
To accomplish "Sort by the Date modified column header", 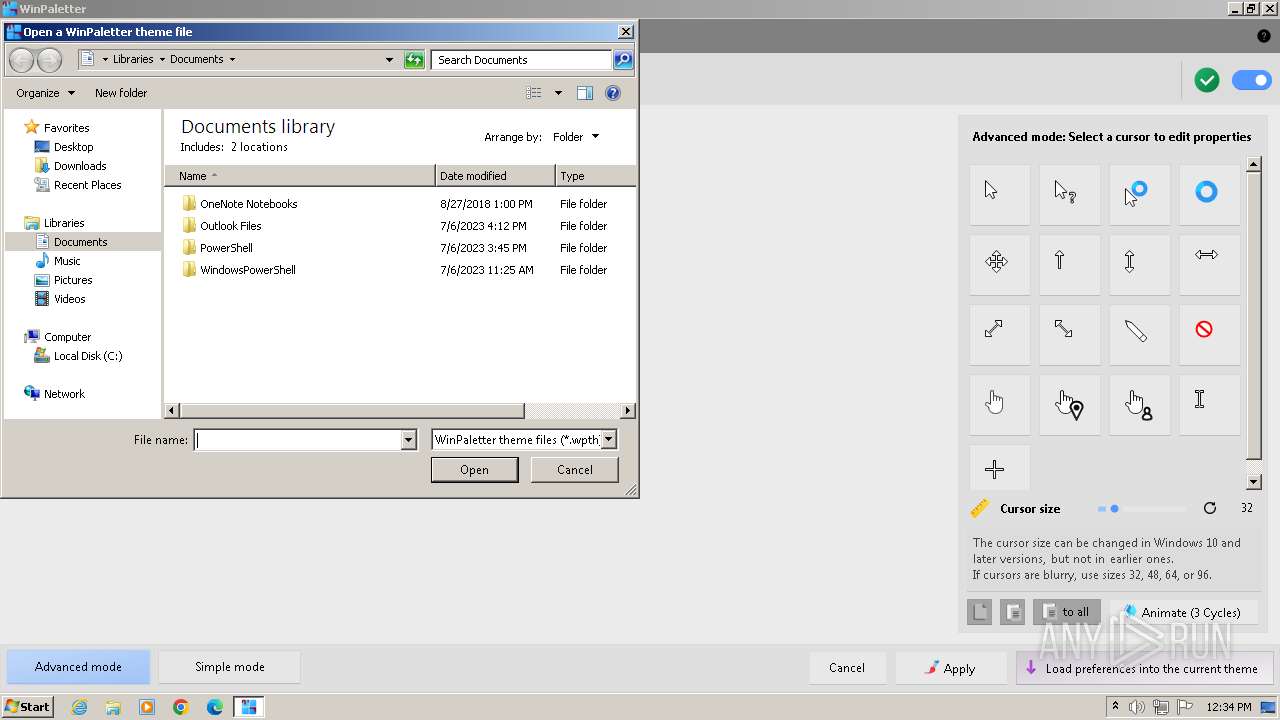I will pos(495,176).
